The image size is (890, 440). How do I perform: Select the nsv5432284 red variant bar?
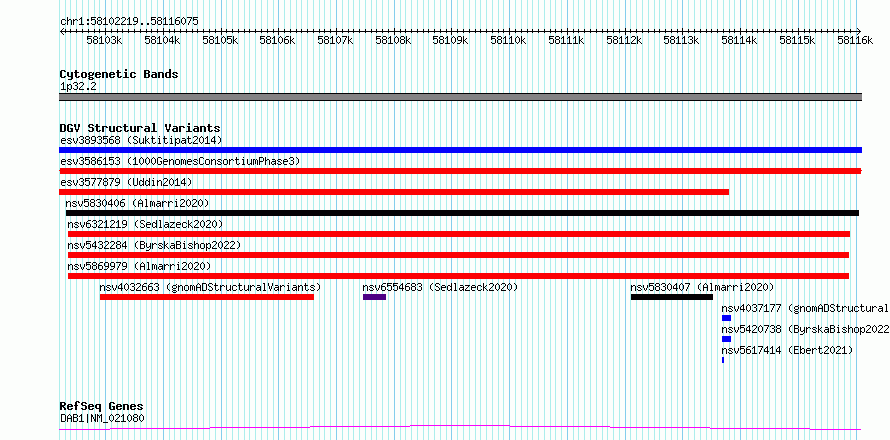(459, 255)
